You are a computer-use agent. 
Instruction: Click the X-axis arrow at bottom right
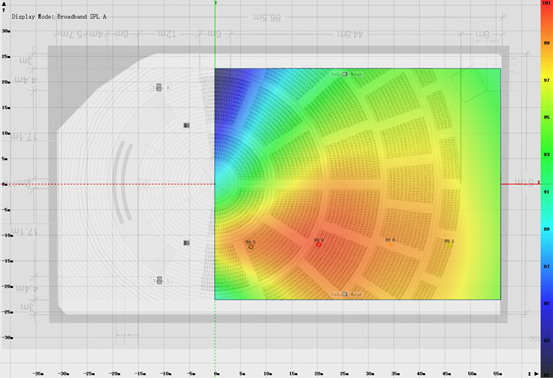pos(536,373)
